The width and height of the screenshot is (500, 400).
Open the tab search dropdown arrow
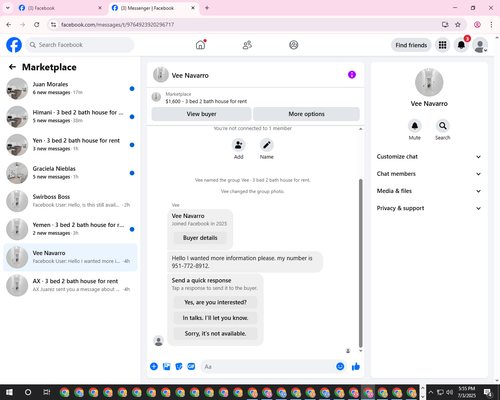8,8
